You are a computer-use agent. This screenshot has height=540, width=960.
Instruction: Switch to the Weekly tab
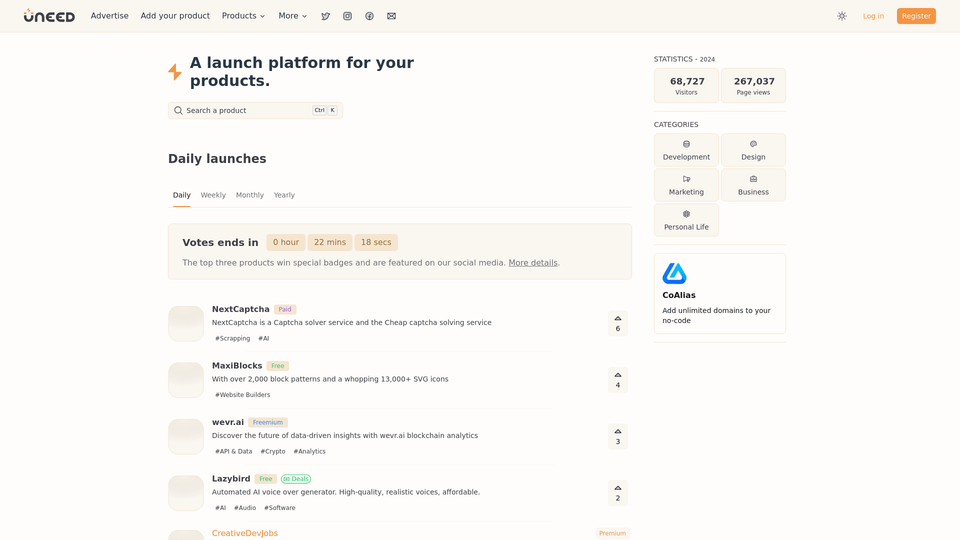coord(213,195)
